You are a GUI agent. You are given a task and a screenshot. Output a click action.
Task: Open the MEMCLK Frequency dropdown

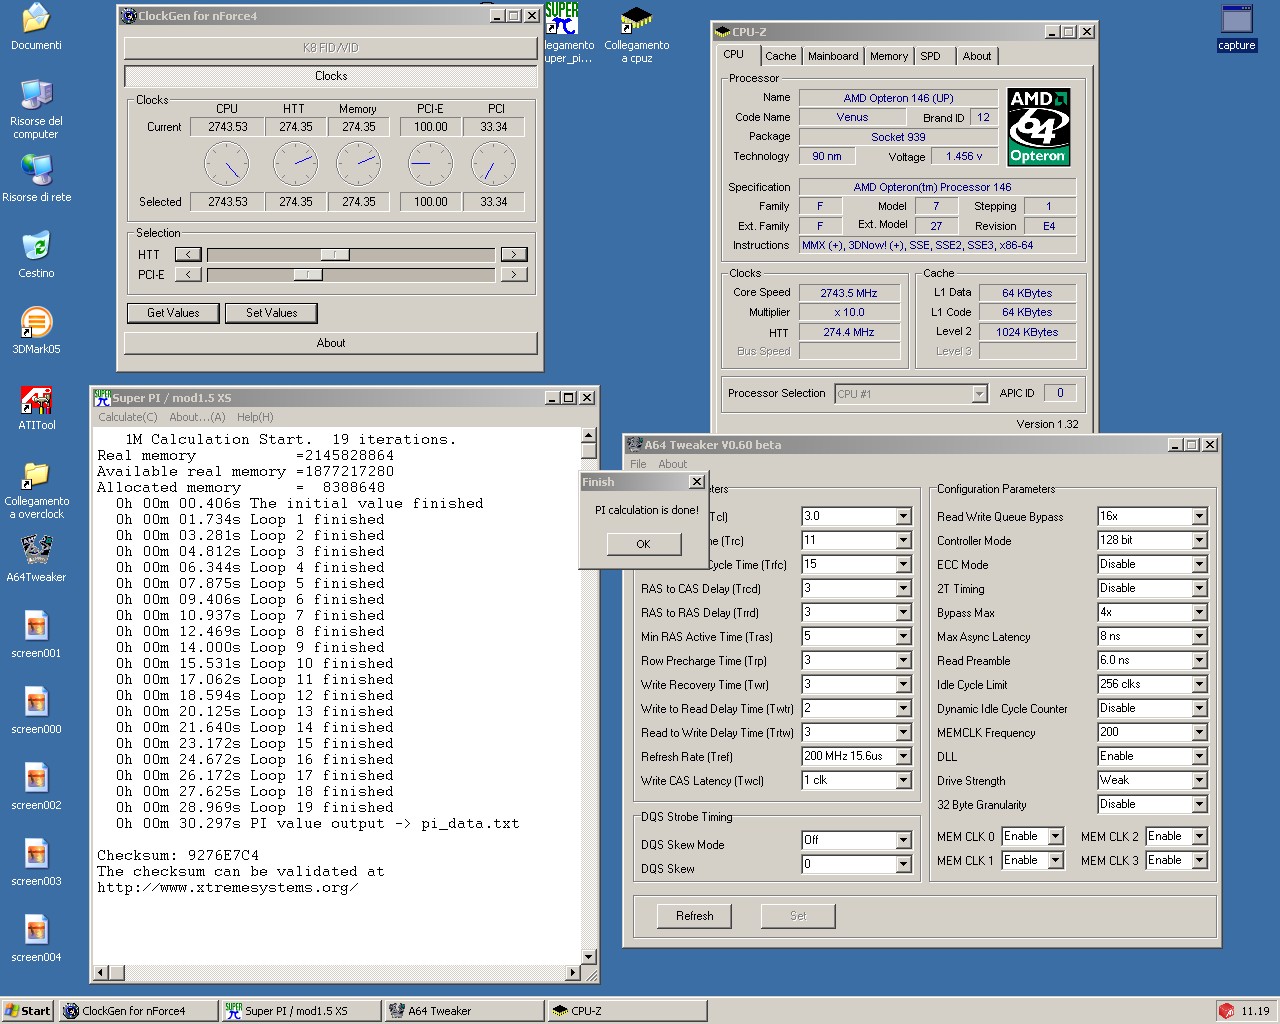1199,732
